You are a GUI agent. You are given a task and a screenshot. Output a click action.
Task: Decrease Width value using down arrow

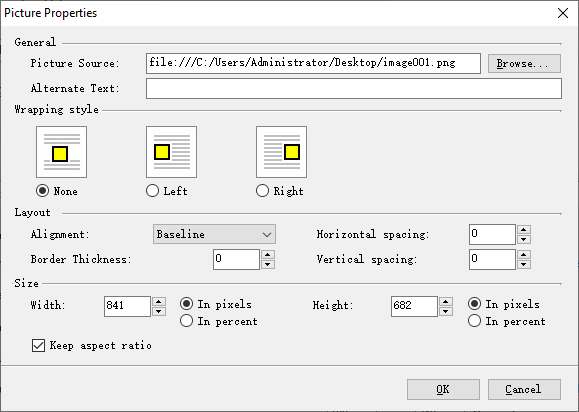click(159, 311)
